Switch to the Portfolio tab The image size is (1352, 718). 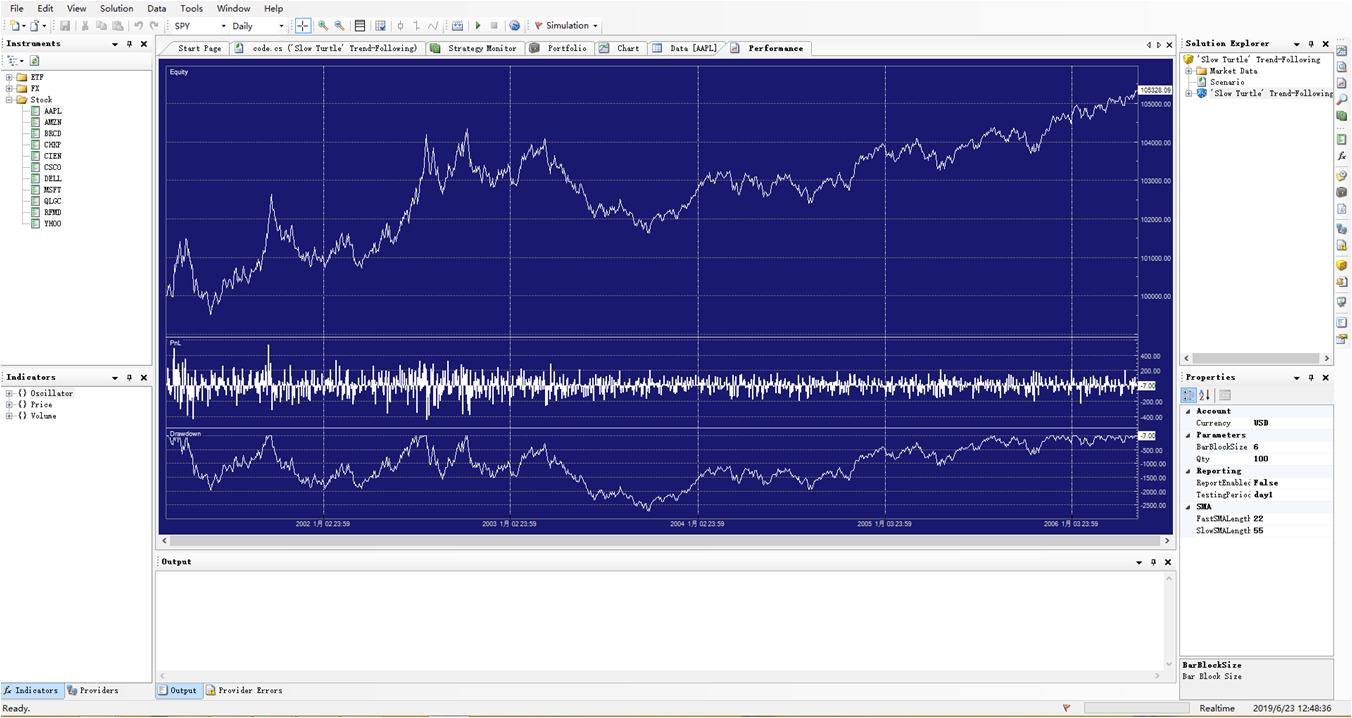[559, 48]
